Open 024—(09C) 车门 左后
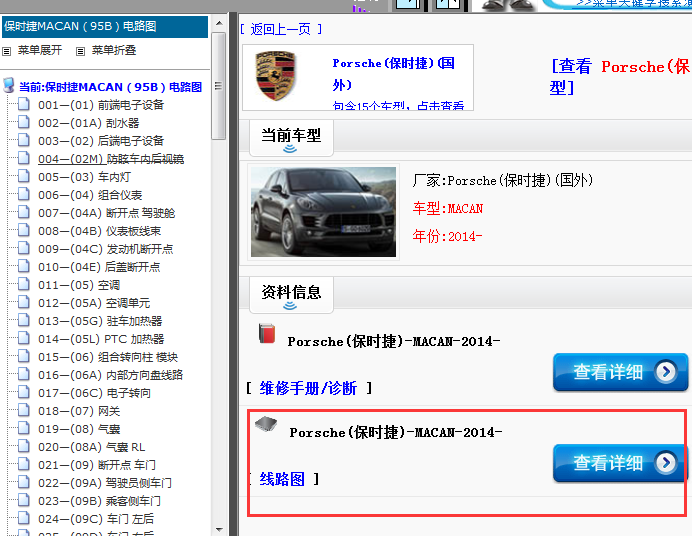This screenshot has width=692, height=536. 96,519
